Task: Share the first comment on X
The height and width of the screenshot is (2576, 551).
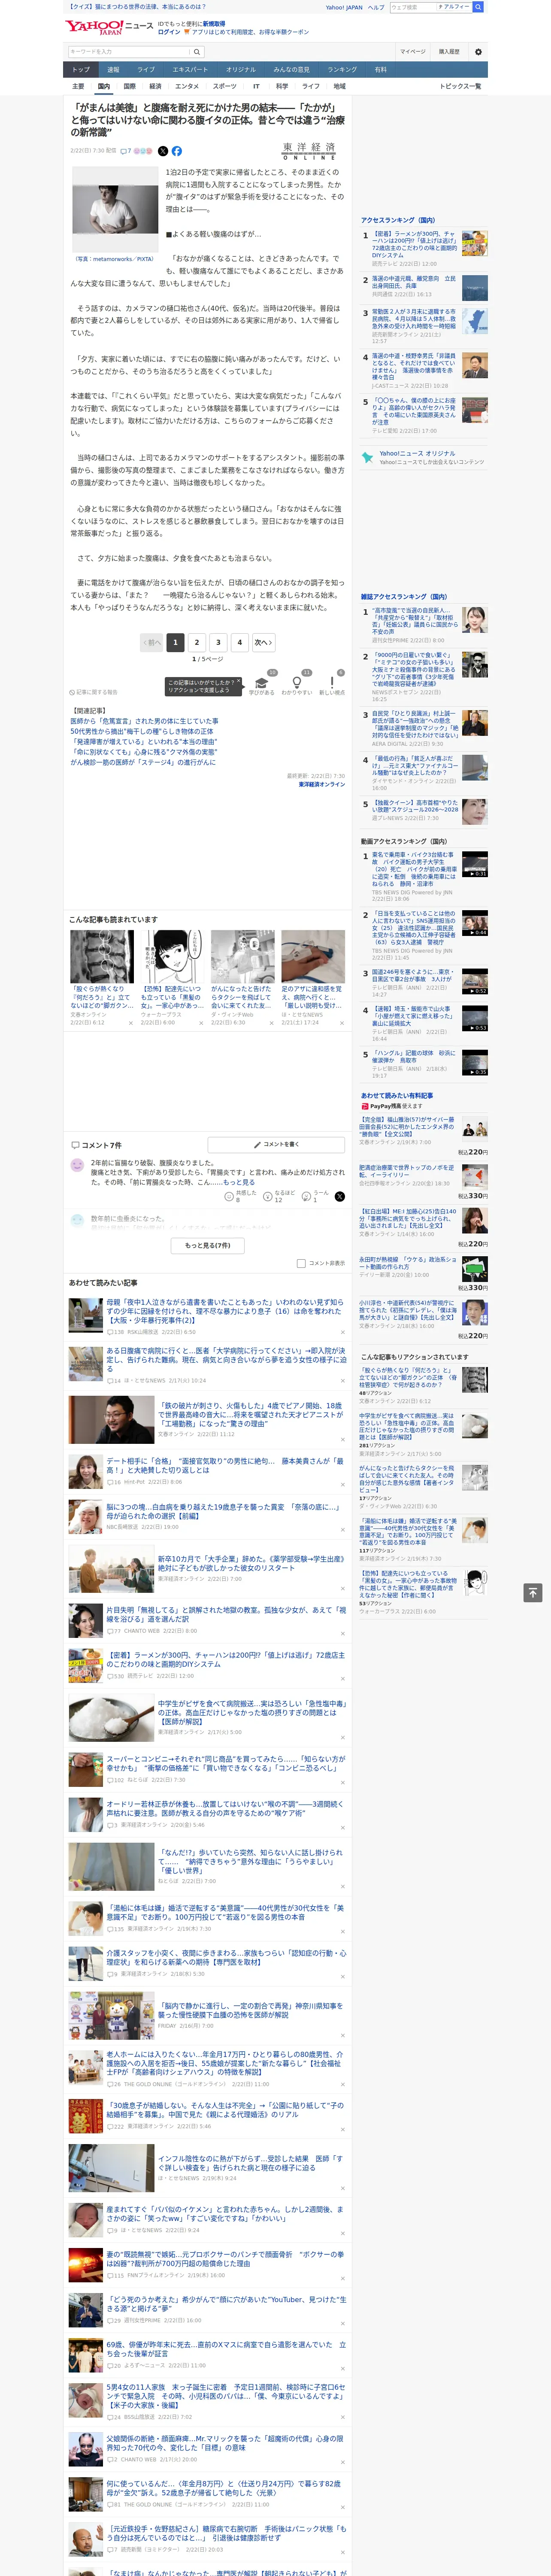Action: 340,1196
